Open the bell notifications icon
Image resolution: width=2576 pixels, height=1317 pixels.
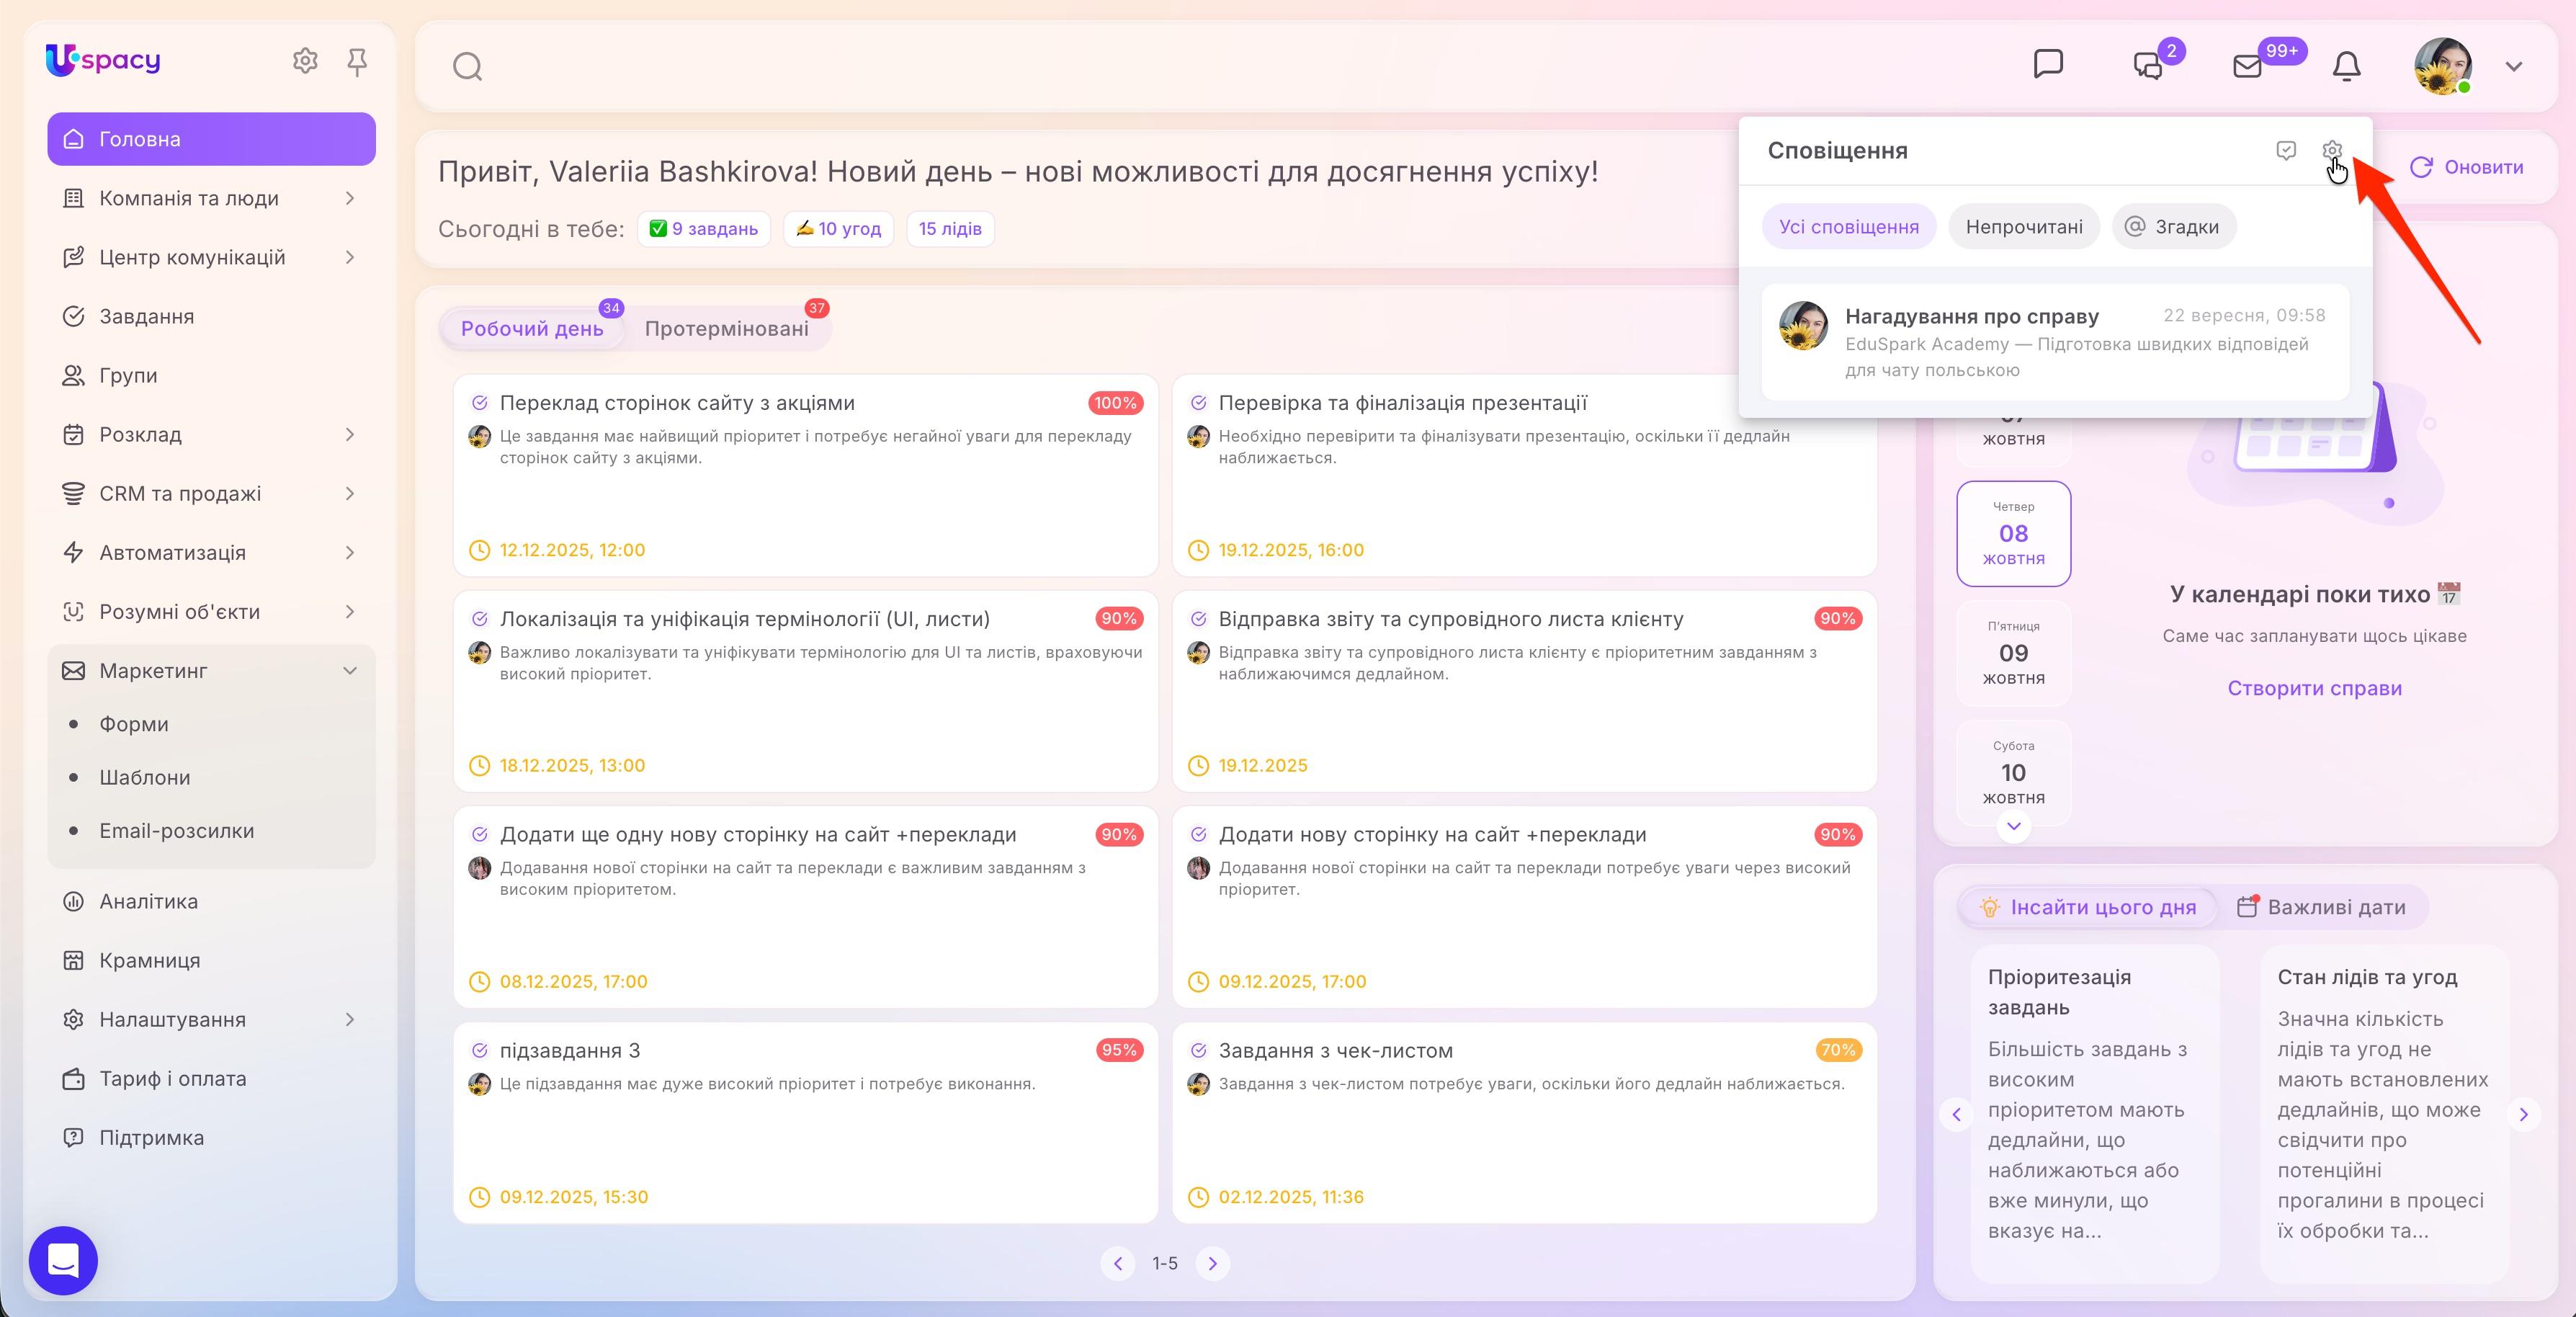pyautogui.click(x=2346, y=66)
